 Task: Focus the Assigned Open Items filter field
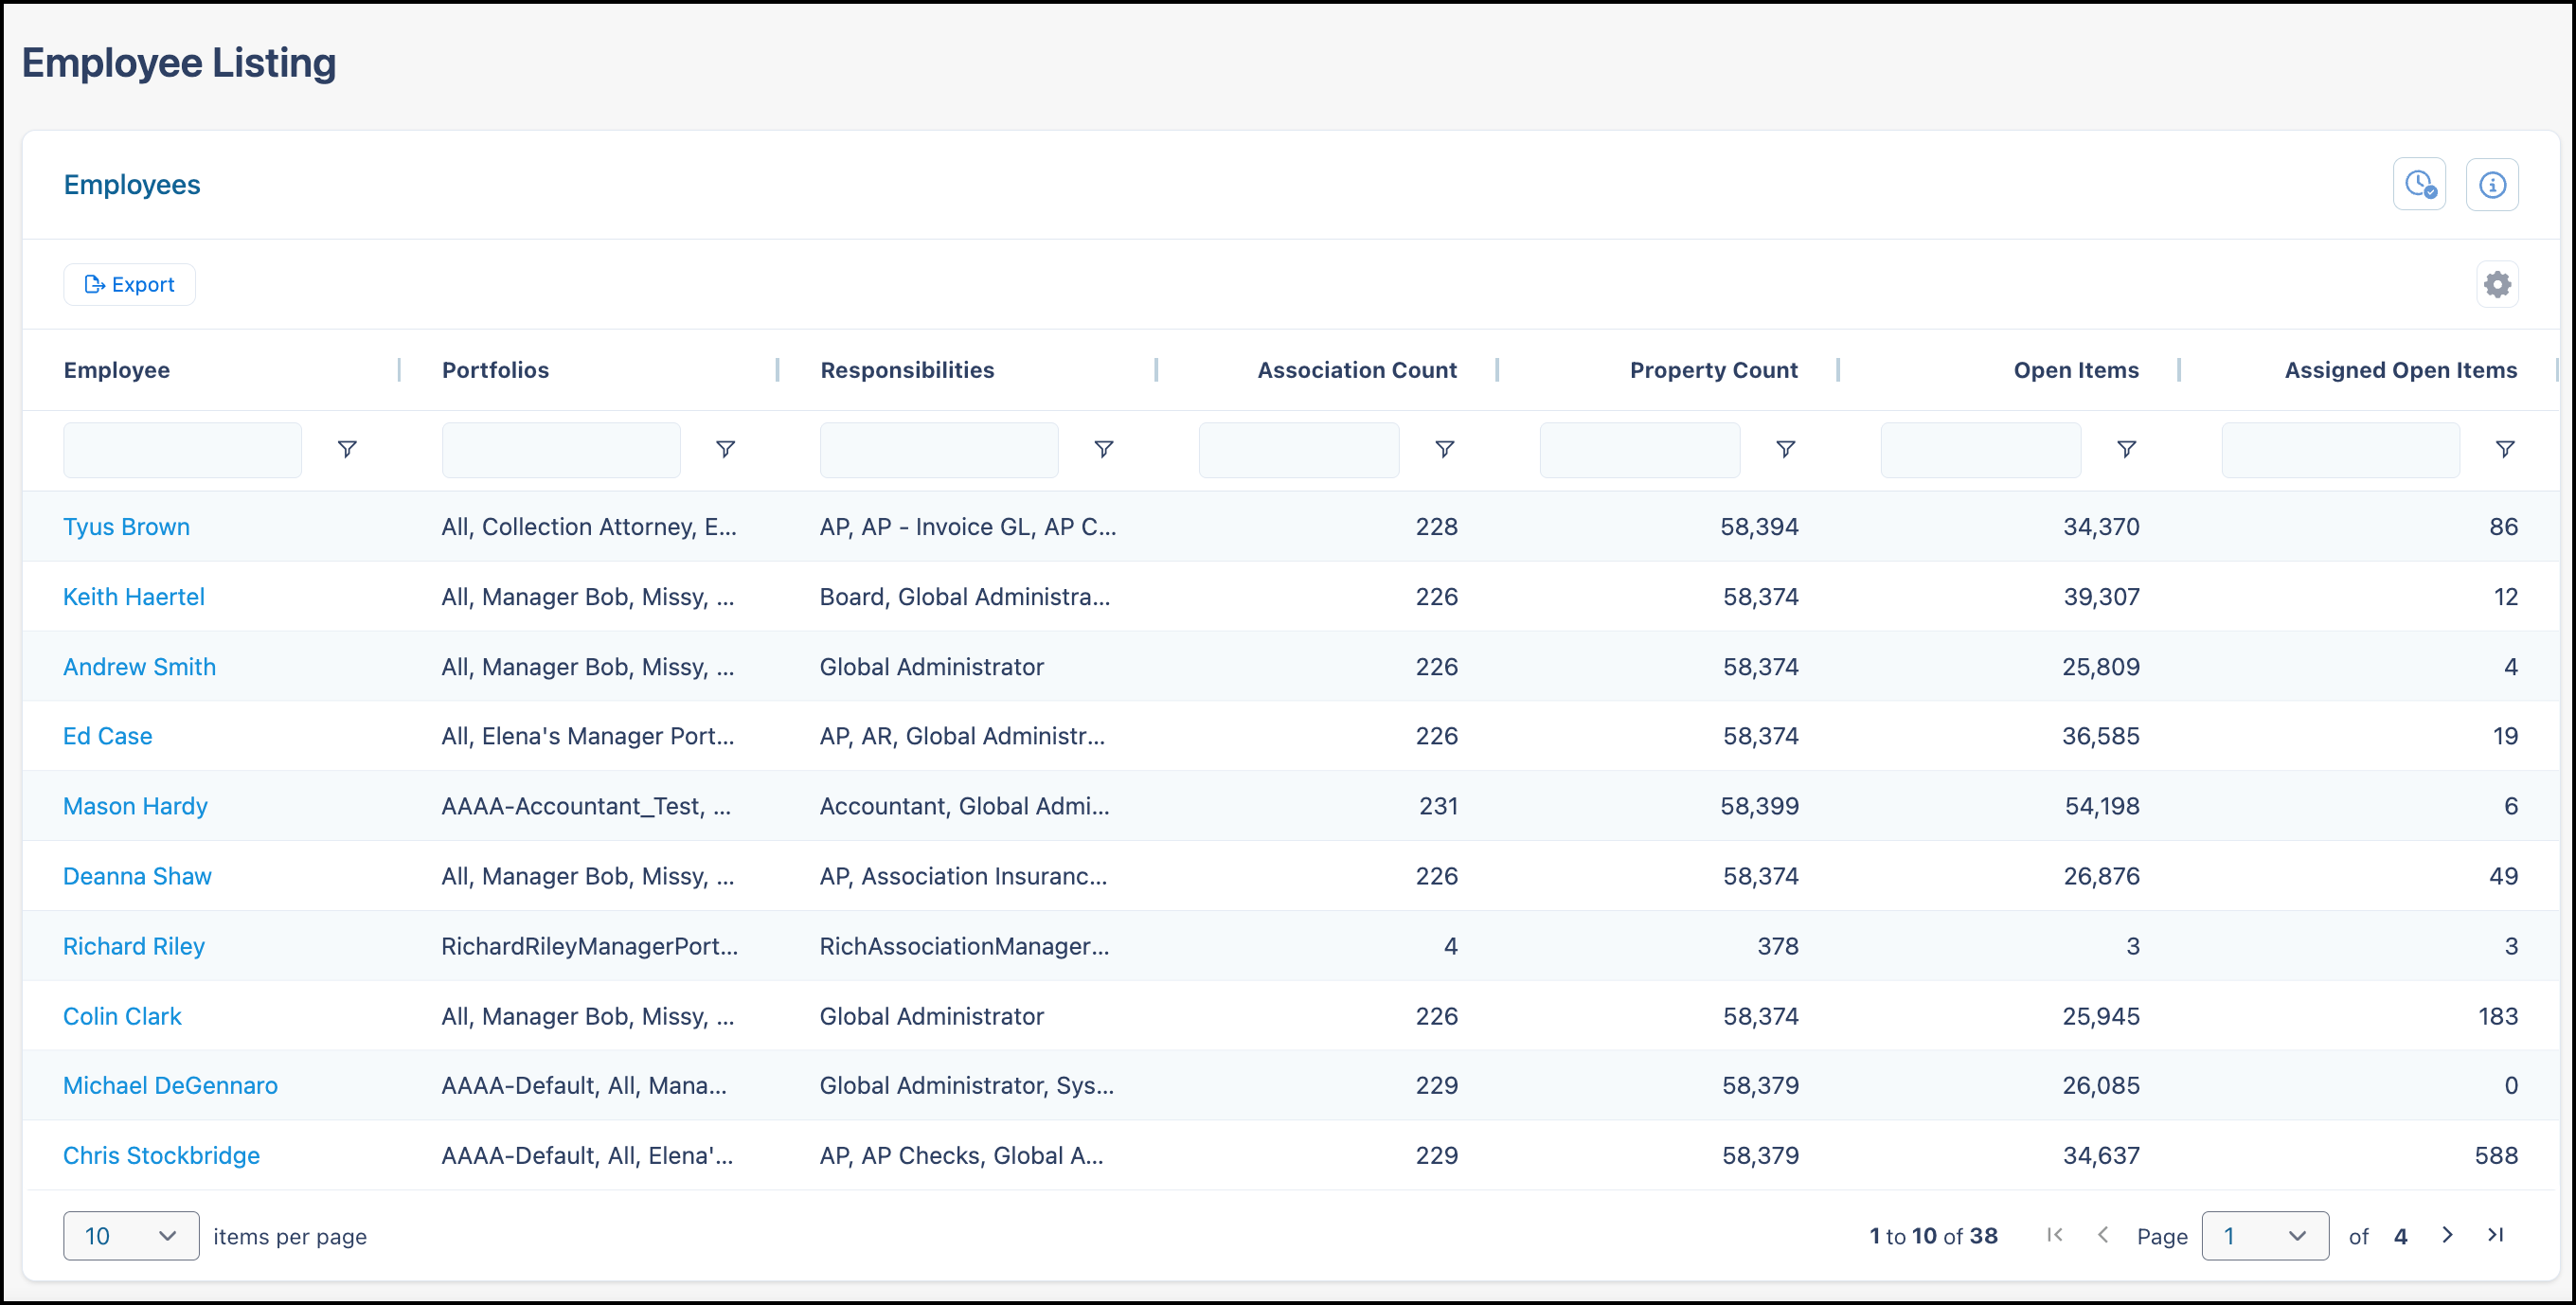[2341, 450]
